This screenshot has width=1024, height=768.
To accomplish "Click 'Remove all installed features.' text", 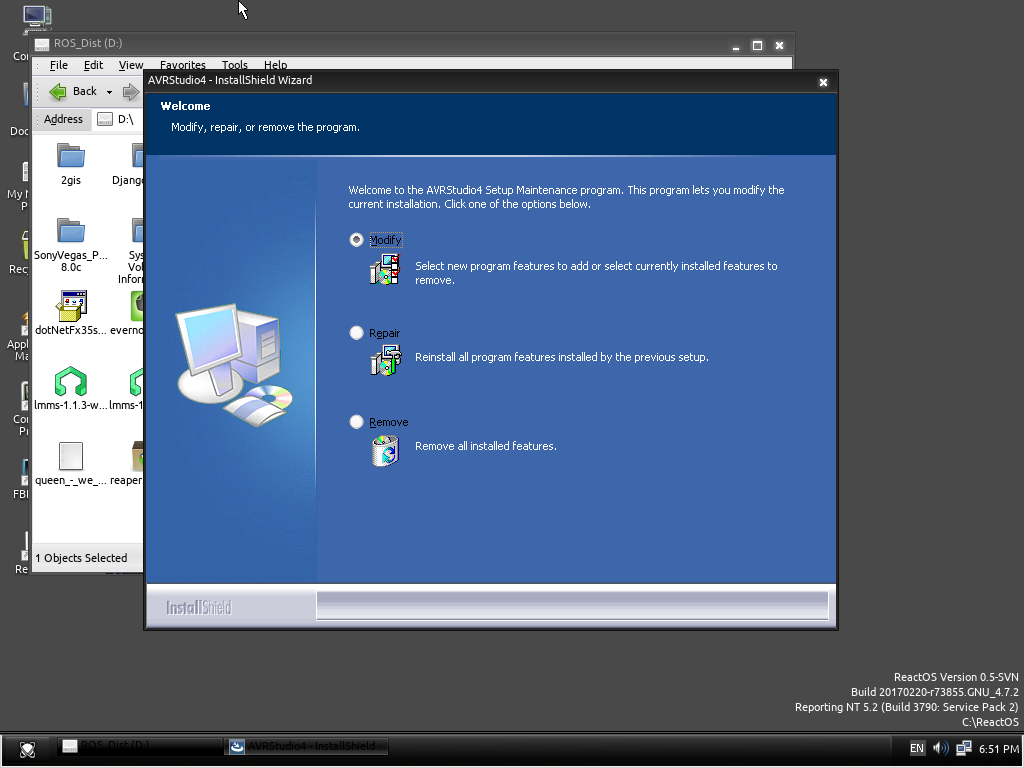I will [486, 446].
